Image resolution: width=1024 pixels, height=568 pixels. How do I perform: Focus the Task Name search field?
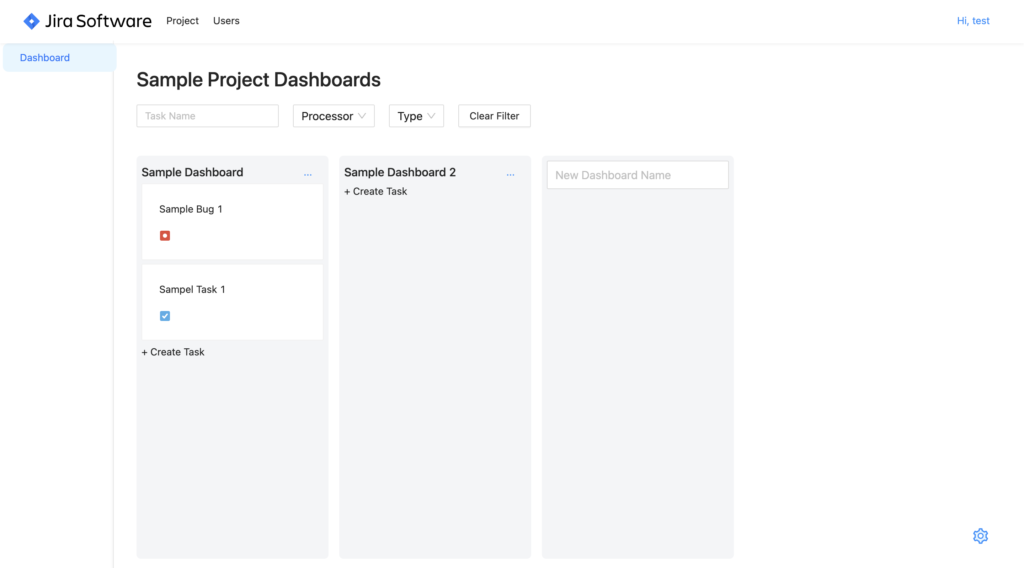(x=207, y=116)
